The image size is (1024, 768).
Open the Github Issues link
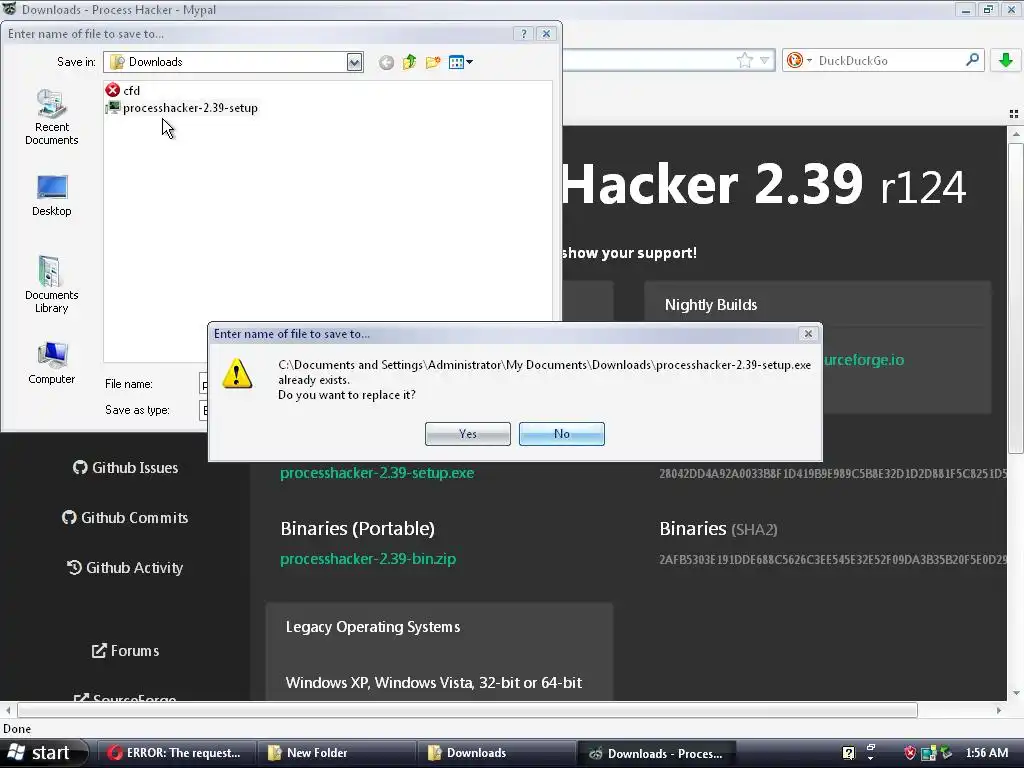[x=125, y=468]
